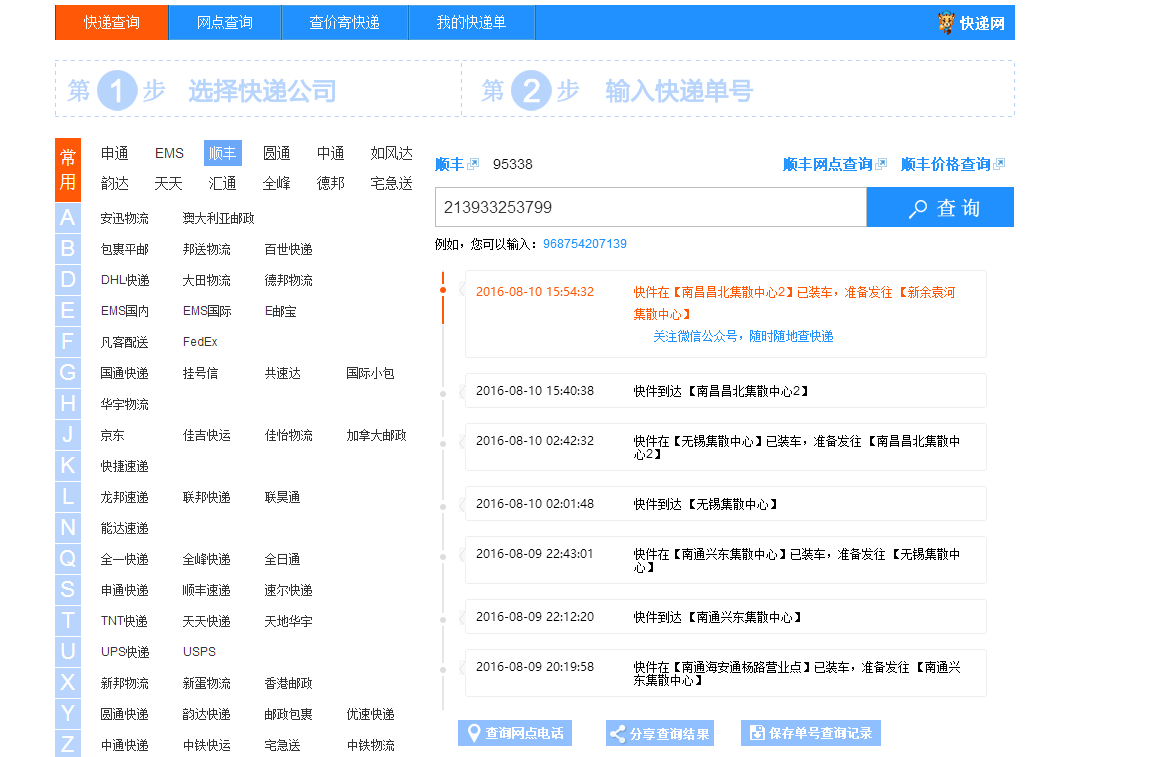The width and height of the screenshot is (1167, 757).
Task: Select EMS from common couriers
Action: [169, 153]
